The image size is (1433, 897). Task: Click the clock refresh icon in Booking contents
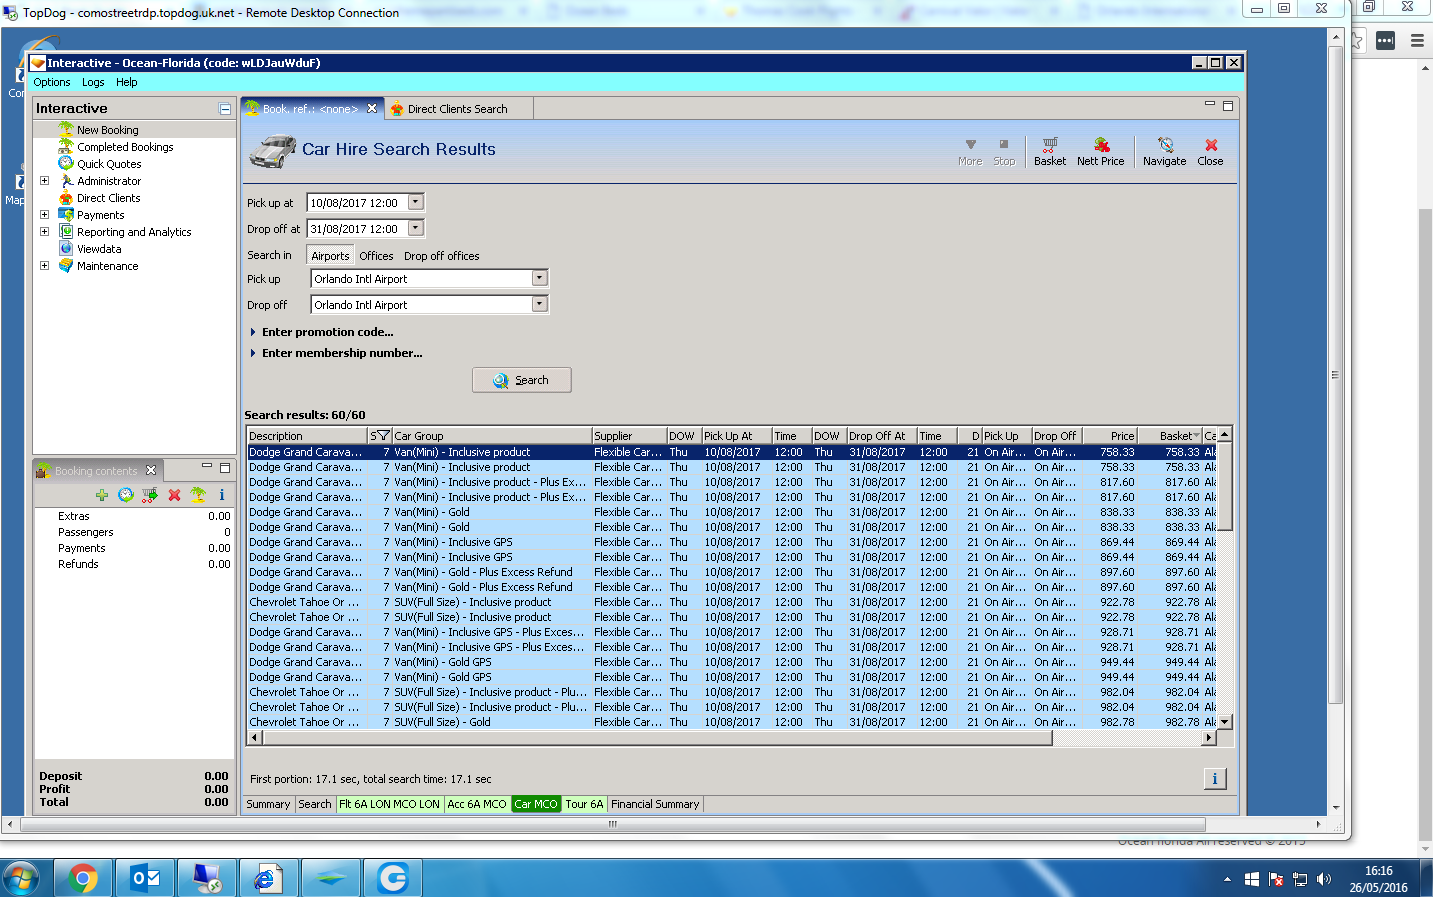click(126, 495)
